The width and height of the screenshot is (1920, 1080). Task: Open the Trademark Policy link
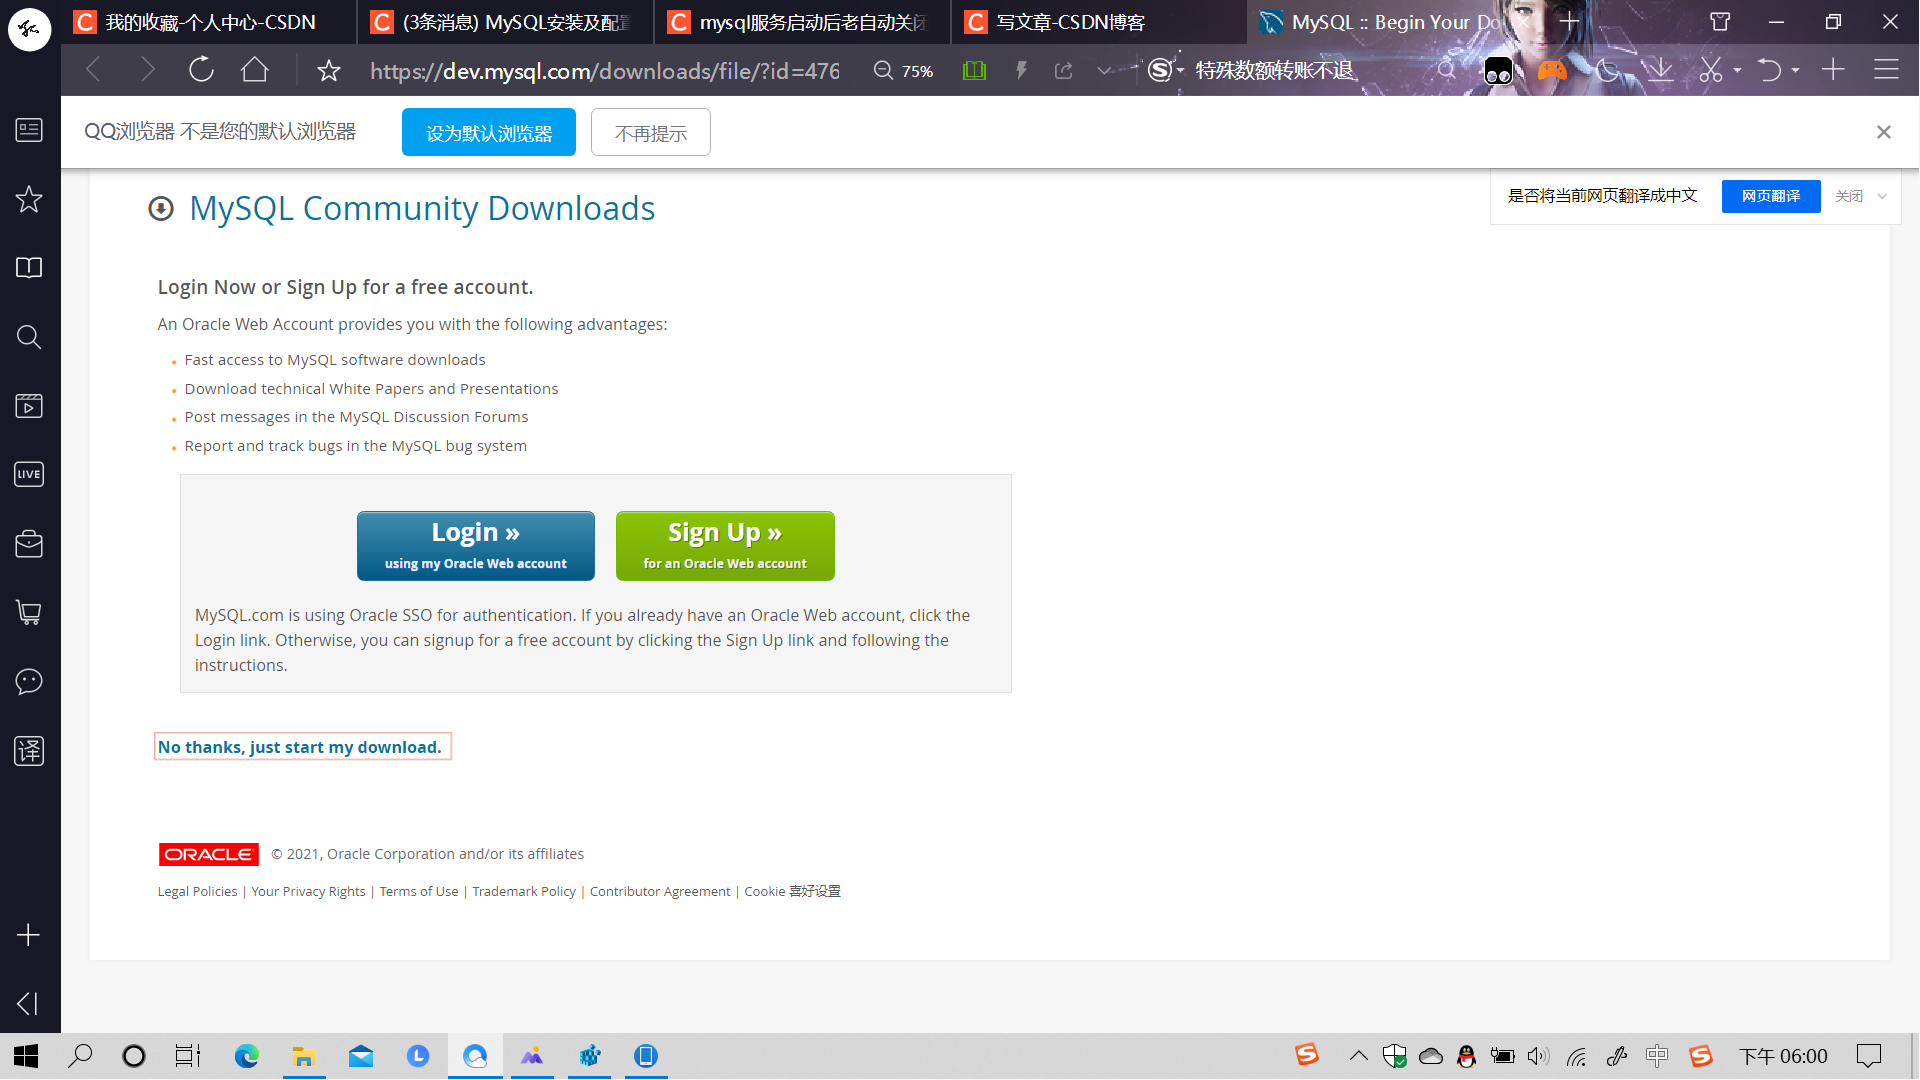pyautogui.click(x=524, y=891)
